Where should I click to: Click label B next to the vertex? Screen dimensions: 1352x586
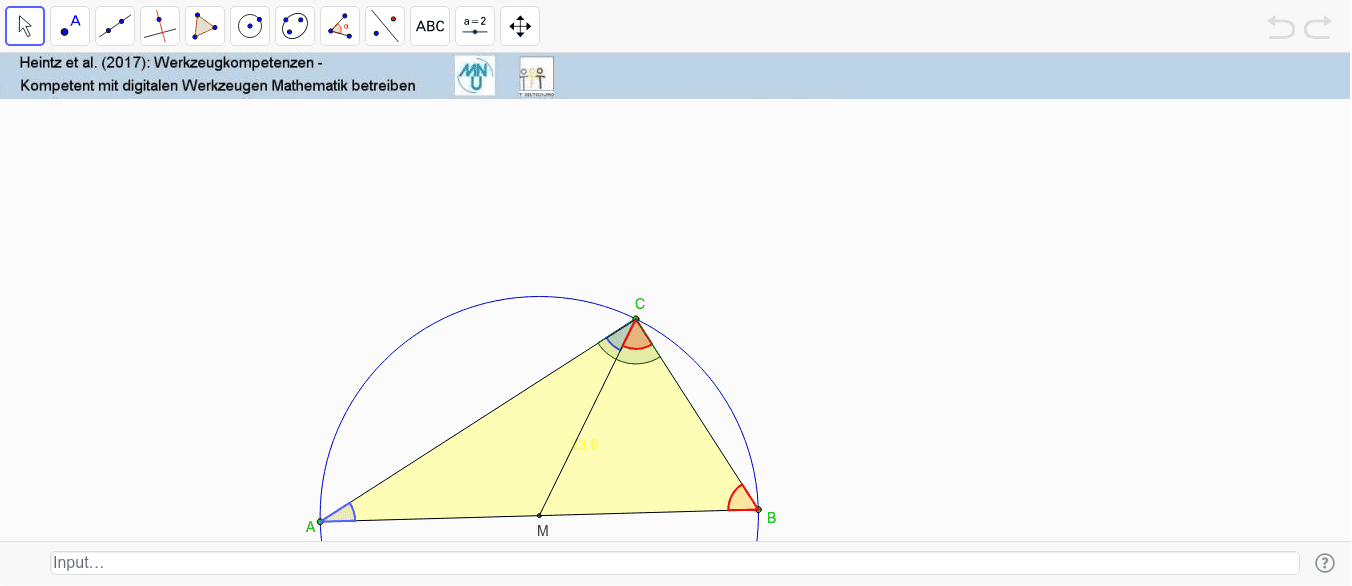click(771, 518)
